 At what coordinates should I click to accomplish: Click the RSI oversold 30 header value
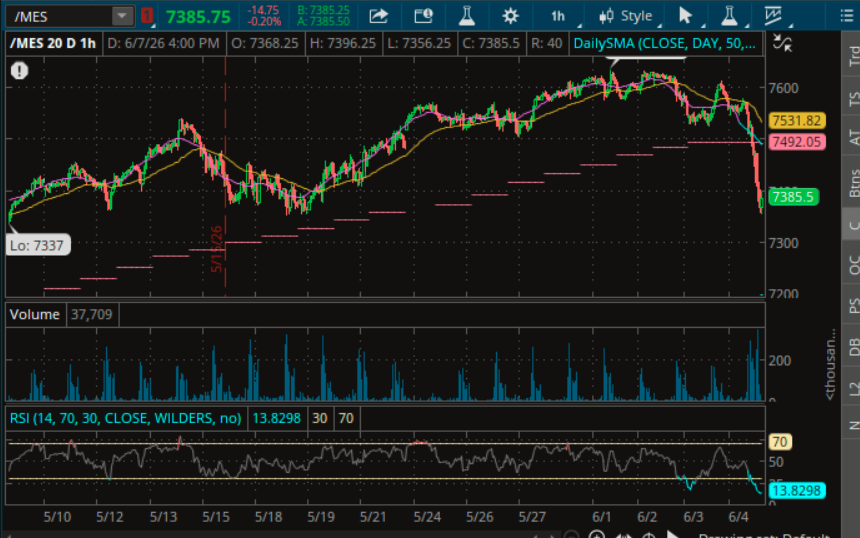click(320, 418)
